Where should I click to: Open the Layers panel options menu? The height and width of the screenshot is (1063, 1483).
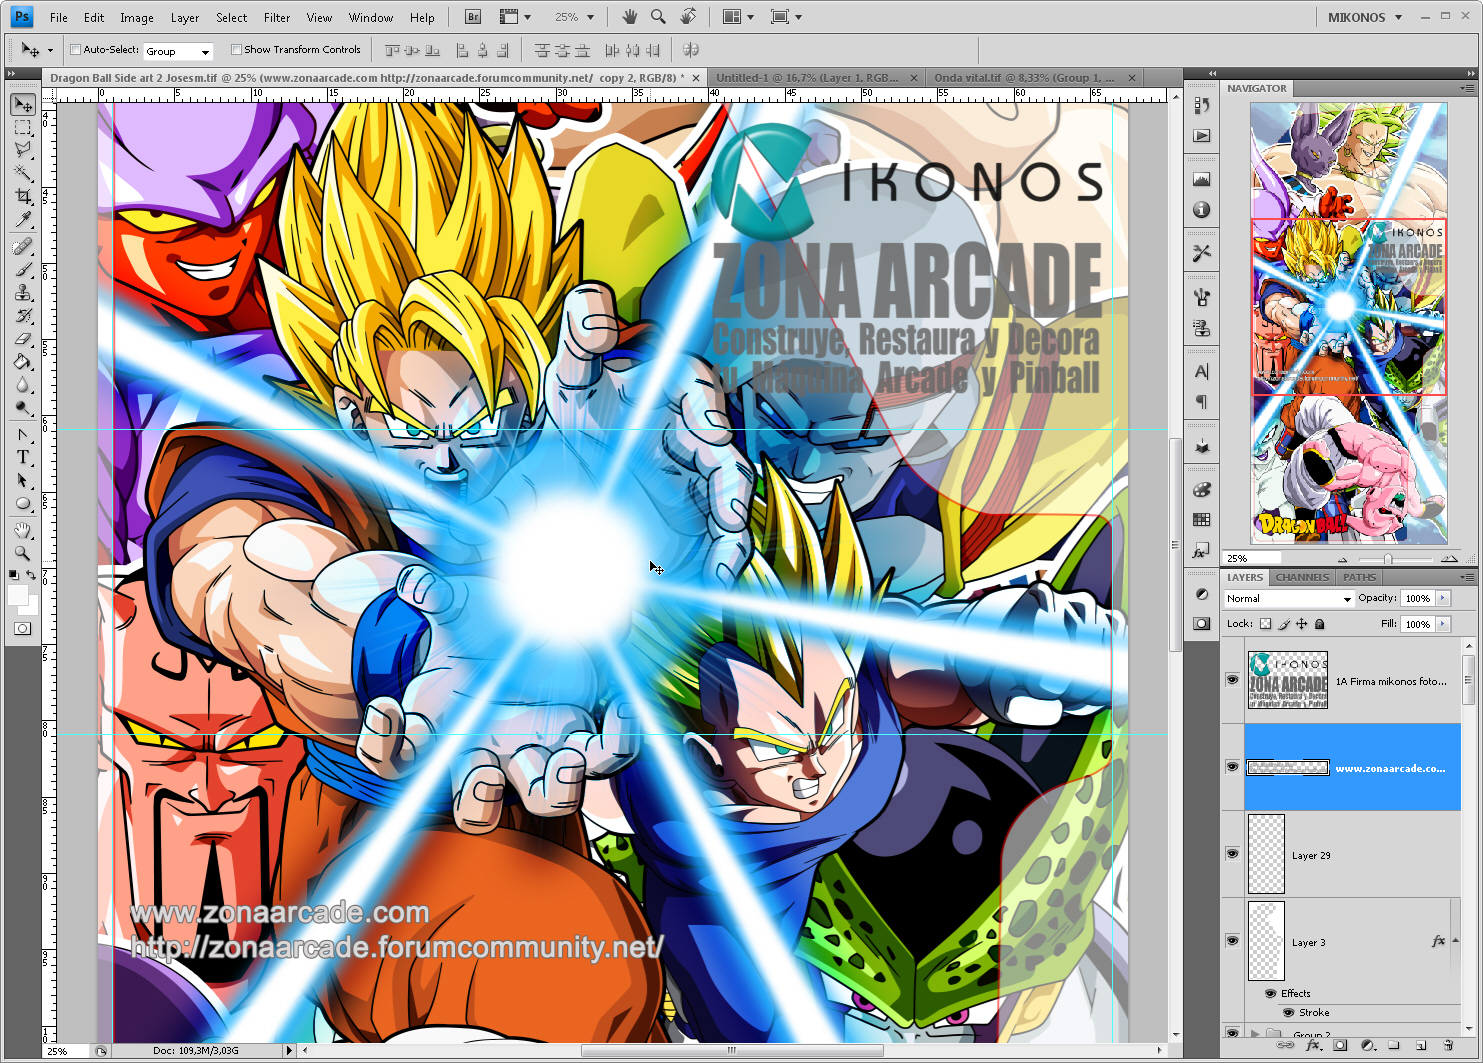click(x=1467, y=577)
